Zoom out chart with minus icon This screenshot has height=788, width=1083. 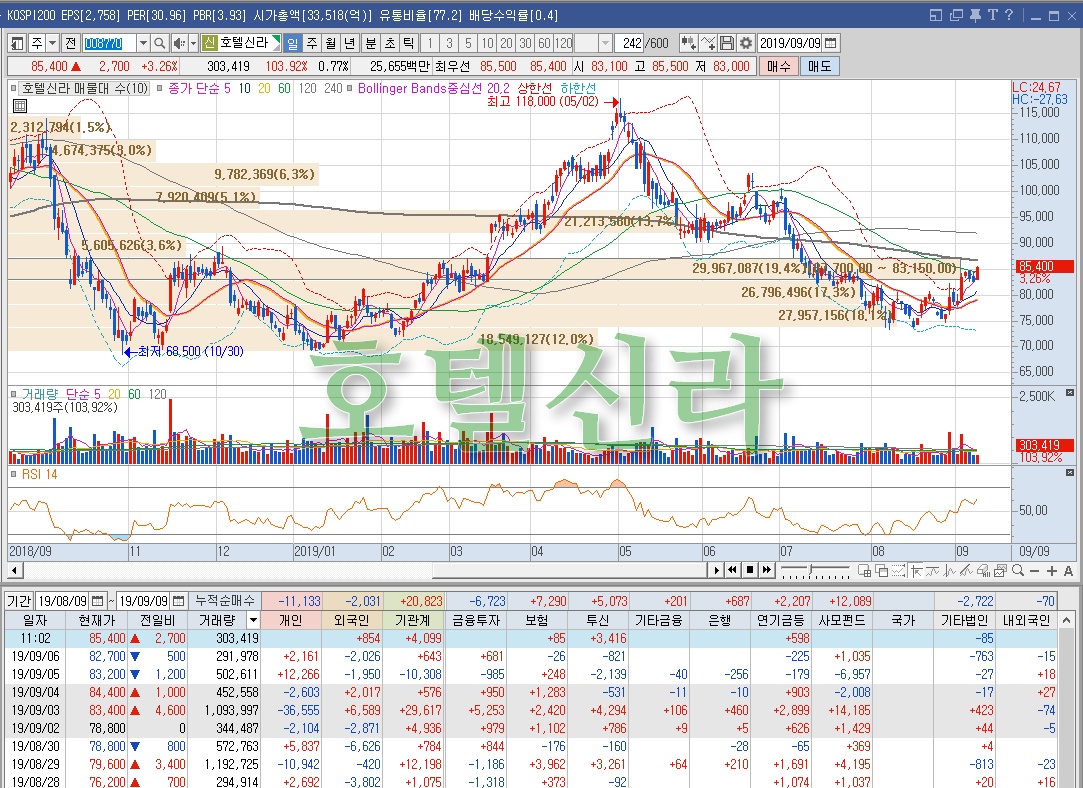[1034, 571]
